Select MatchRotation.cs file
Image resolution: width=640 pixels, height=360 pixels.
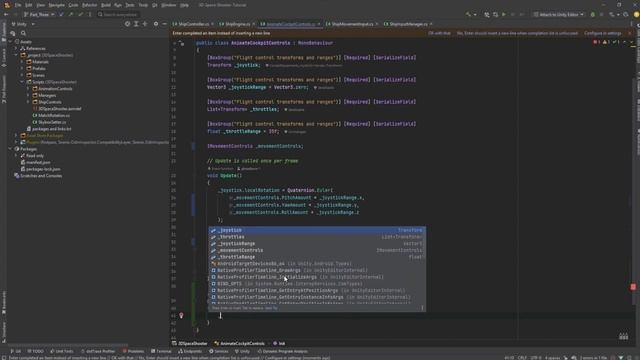(54, 116)
